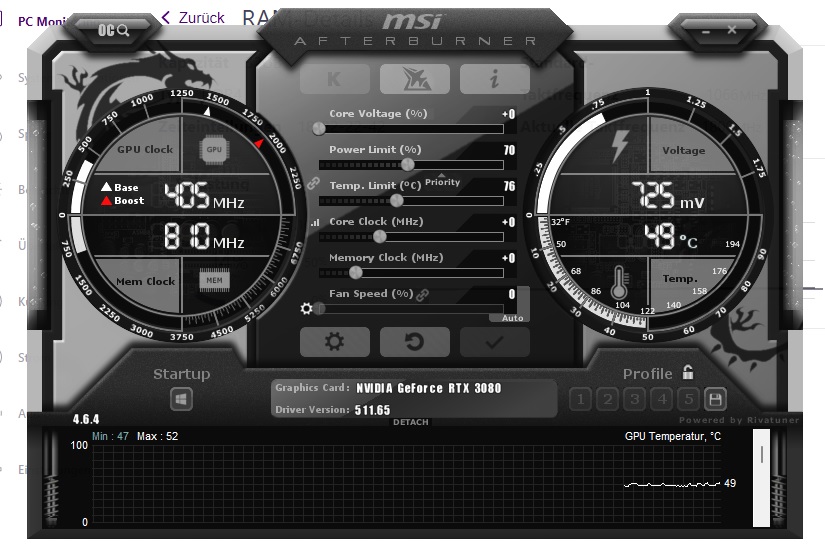Close Afterburner with the X button

(732, 30)
